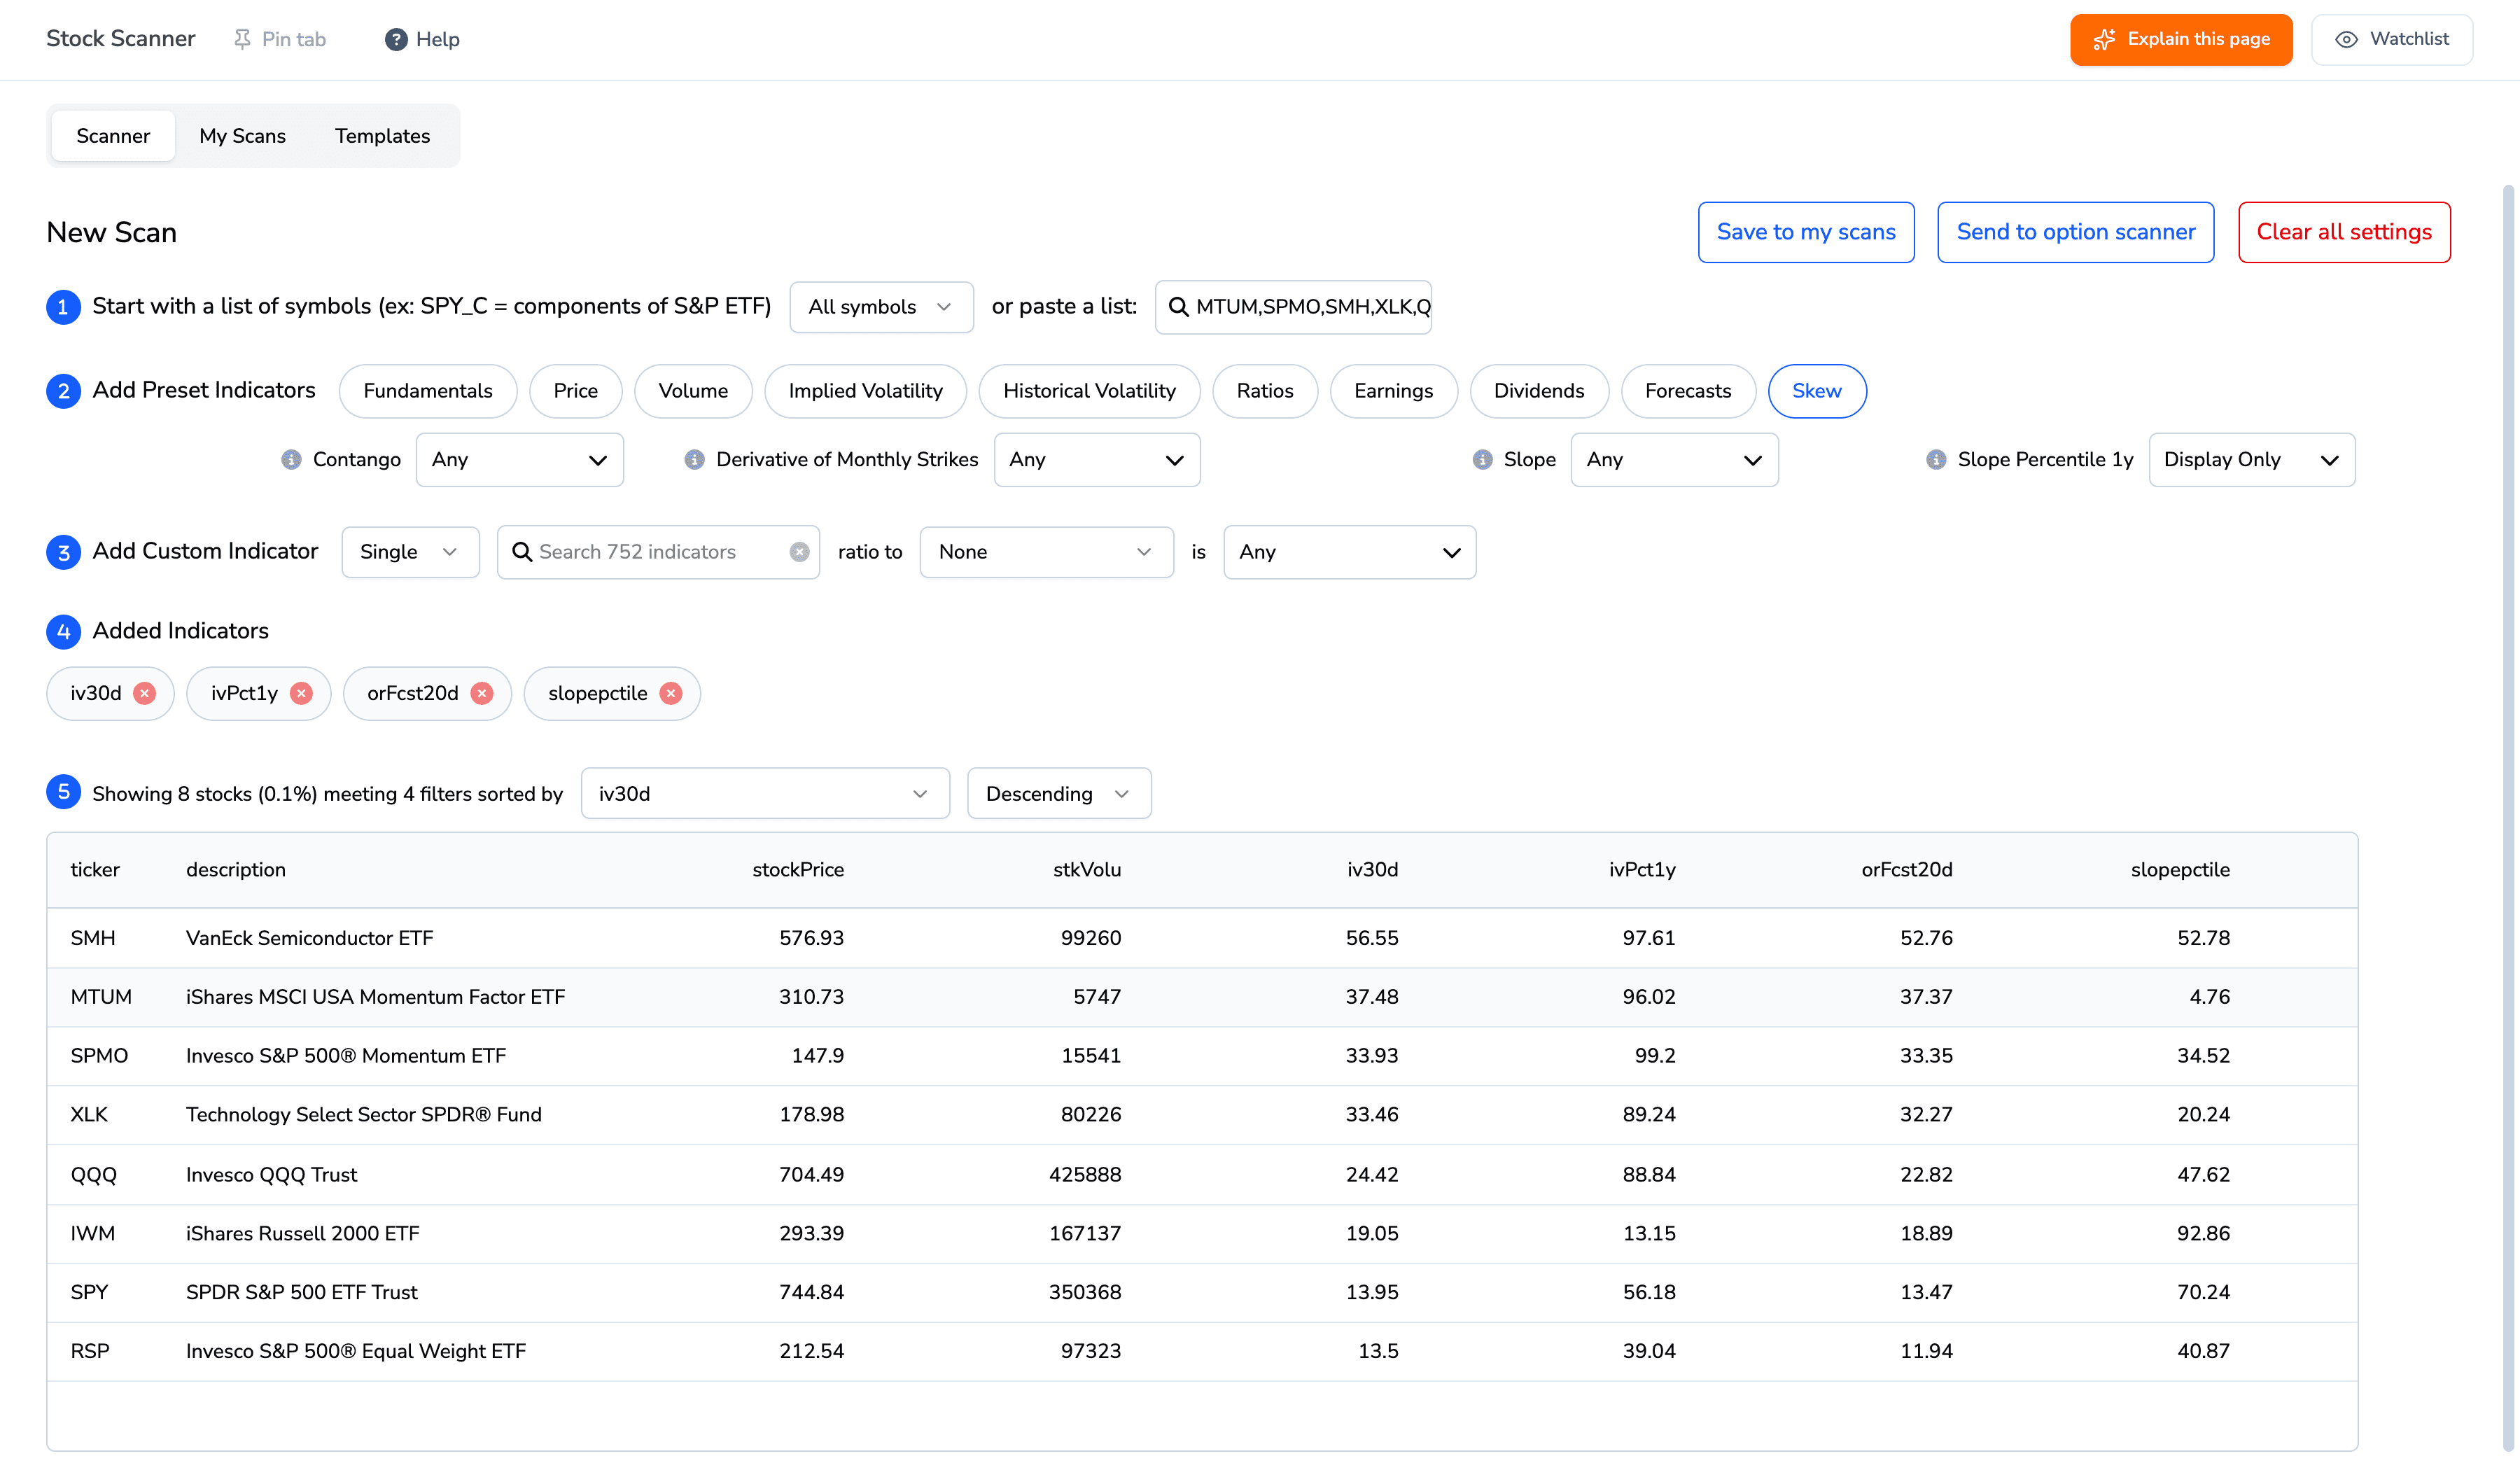The image size is (2520, 1484).
Task: Open the Templates tab
Action: (x=382, y=136)
